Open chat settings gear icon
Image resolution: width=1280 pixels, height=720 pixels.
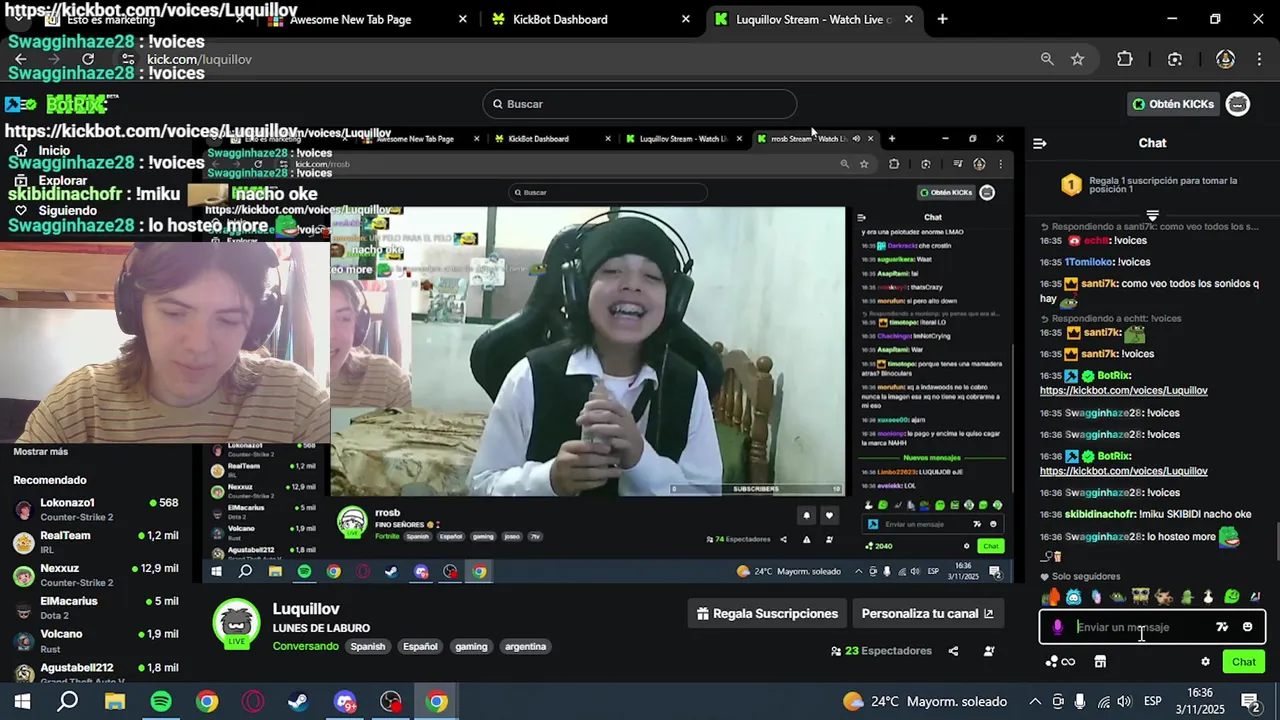click(x=1205, y=662)
